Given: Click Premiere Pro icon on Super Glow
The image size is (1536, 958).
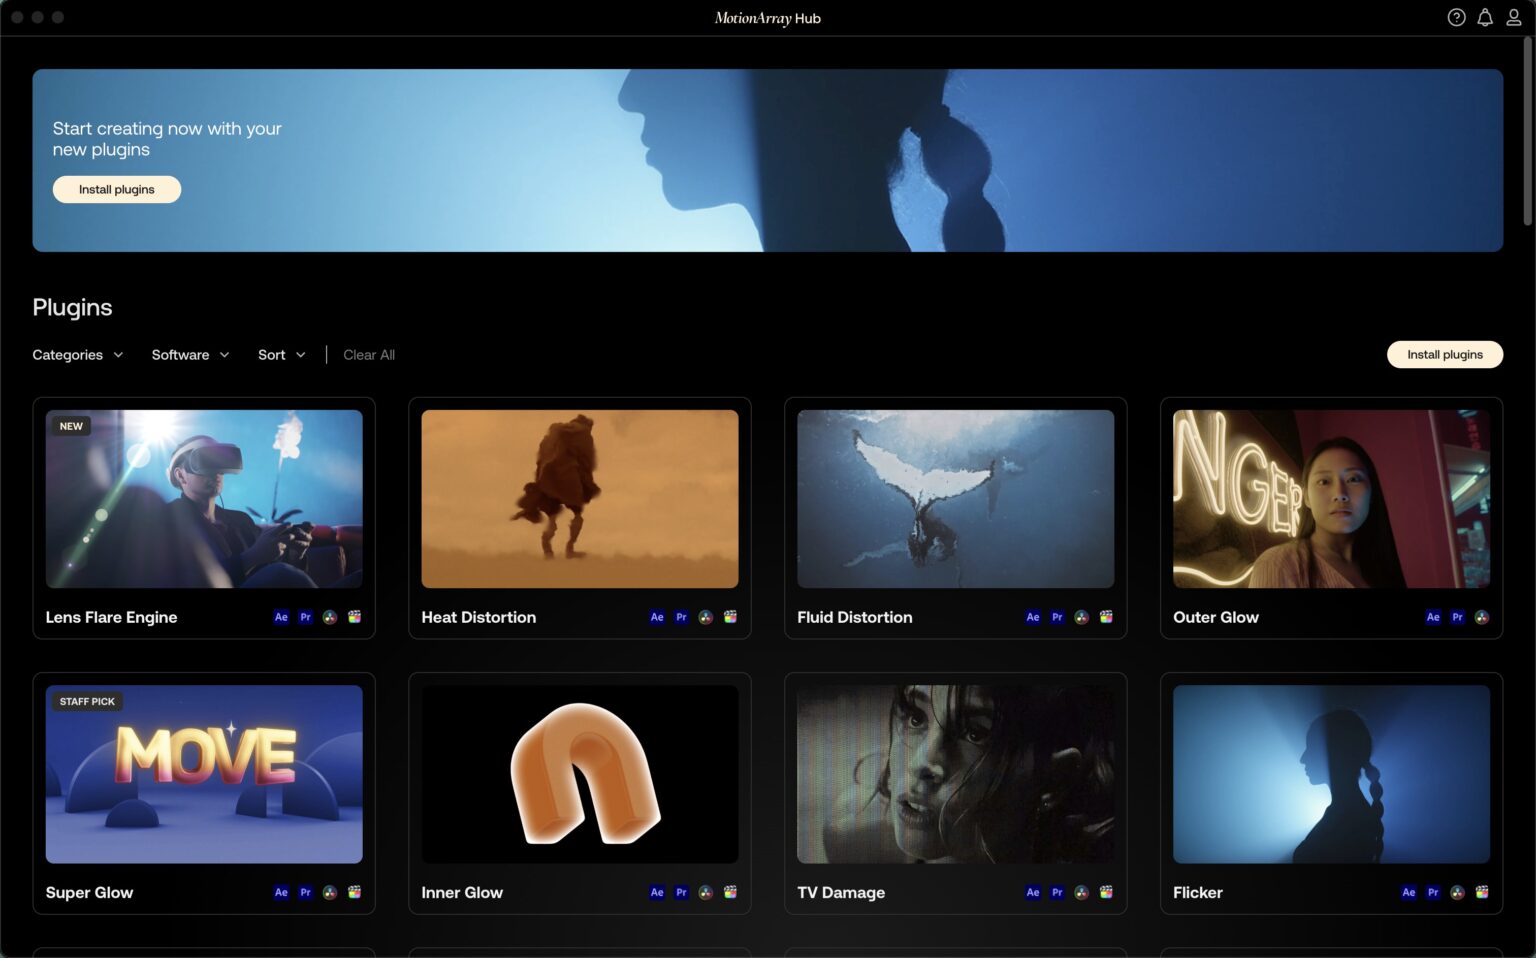Looking at the screenshot, I should (x=305, y=892).
